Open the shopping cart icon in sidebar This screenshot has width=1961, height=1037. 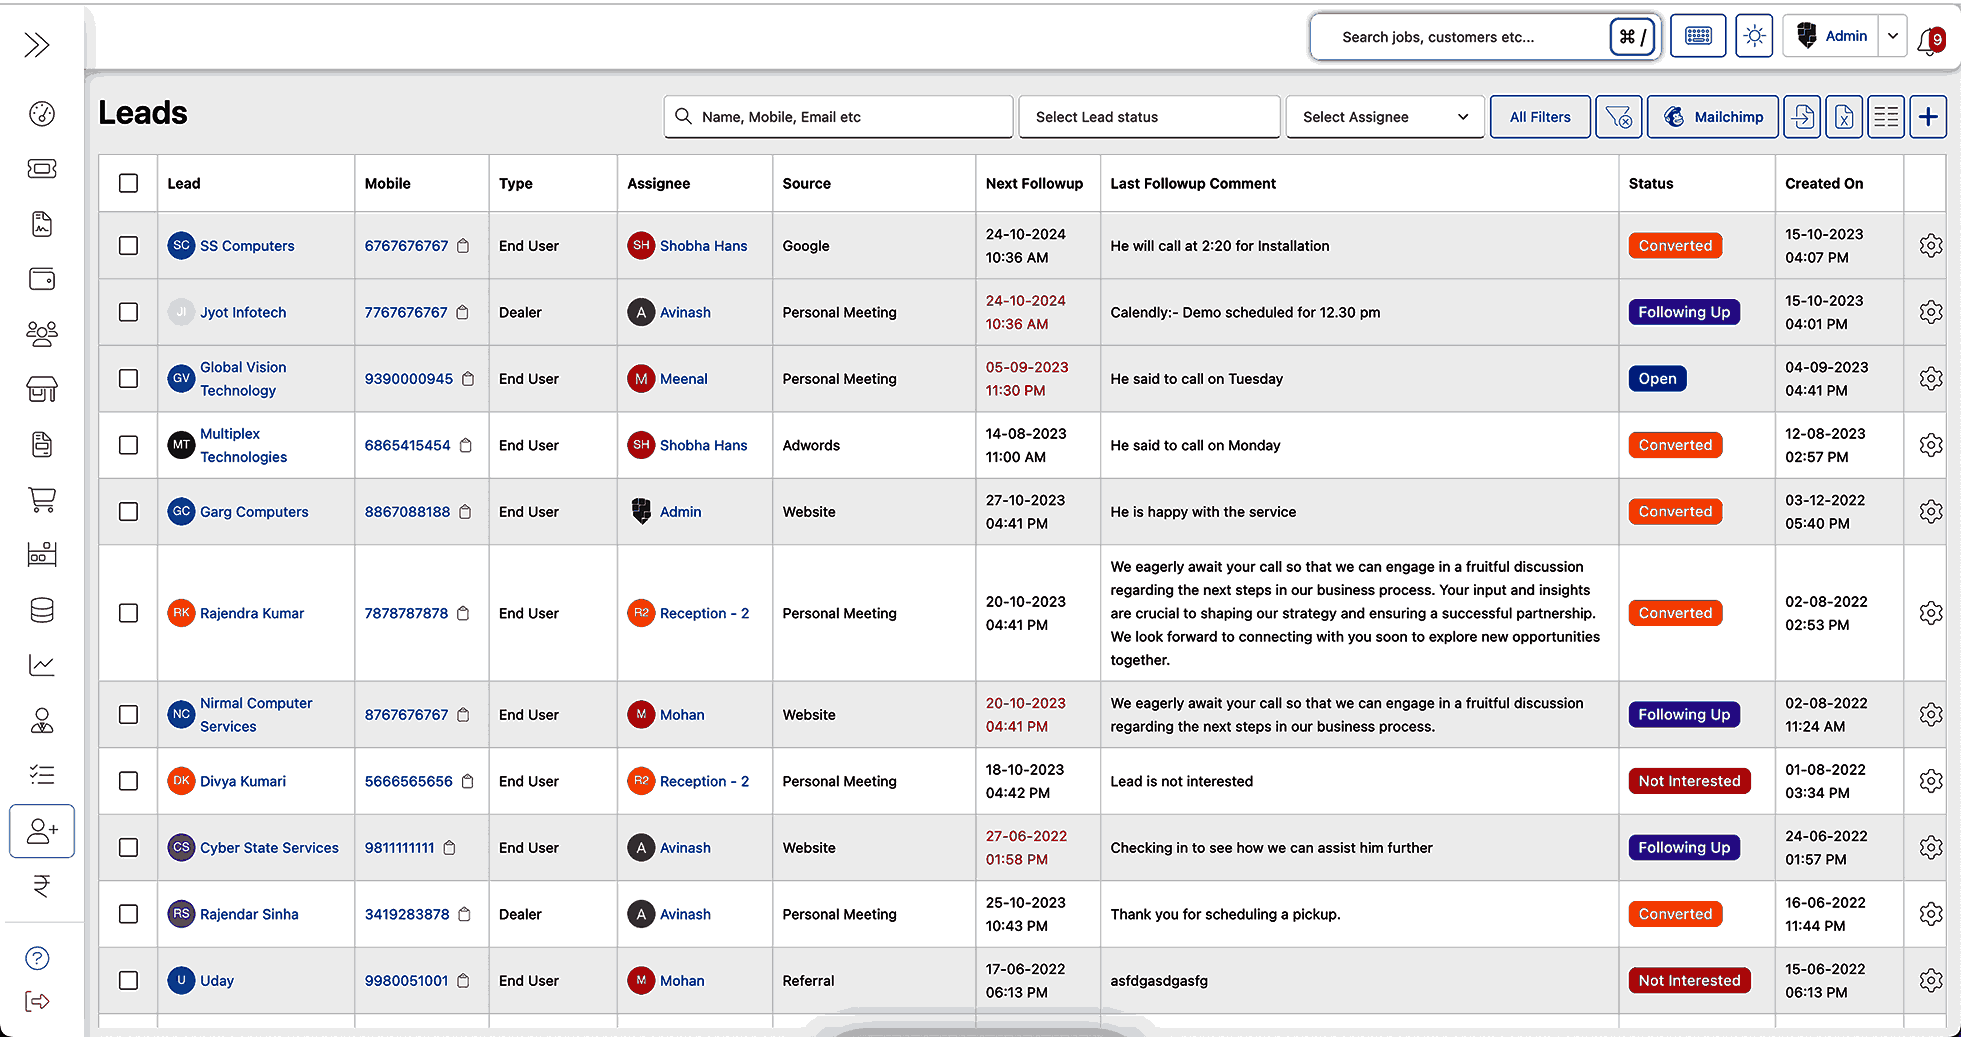click(x=42, y=499)
